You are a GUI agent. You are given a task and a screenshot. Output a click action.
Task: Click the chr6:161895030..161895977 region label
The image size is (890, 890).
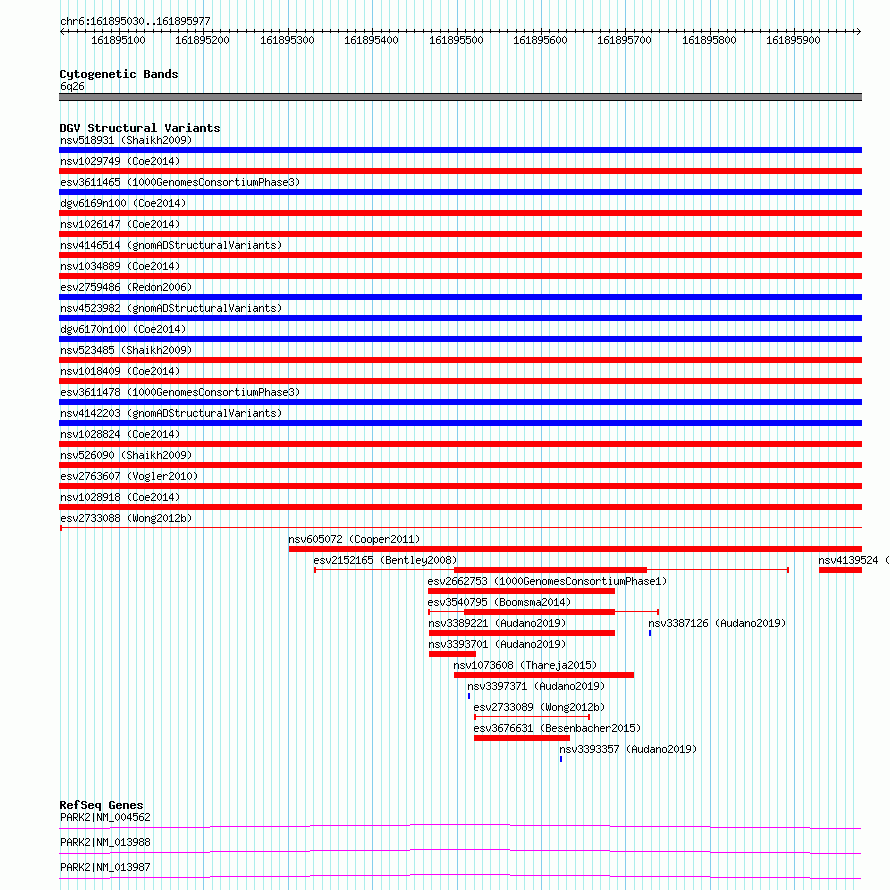tap(135, 21)
